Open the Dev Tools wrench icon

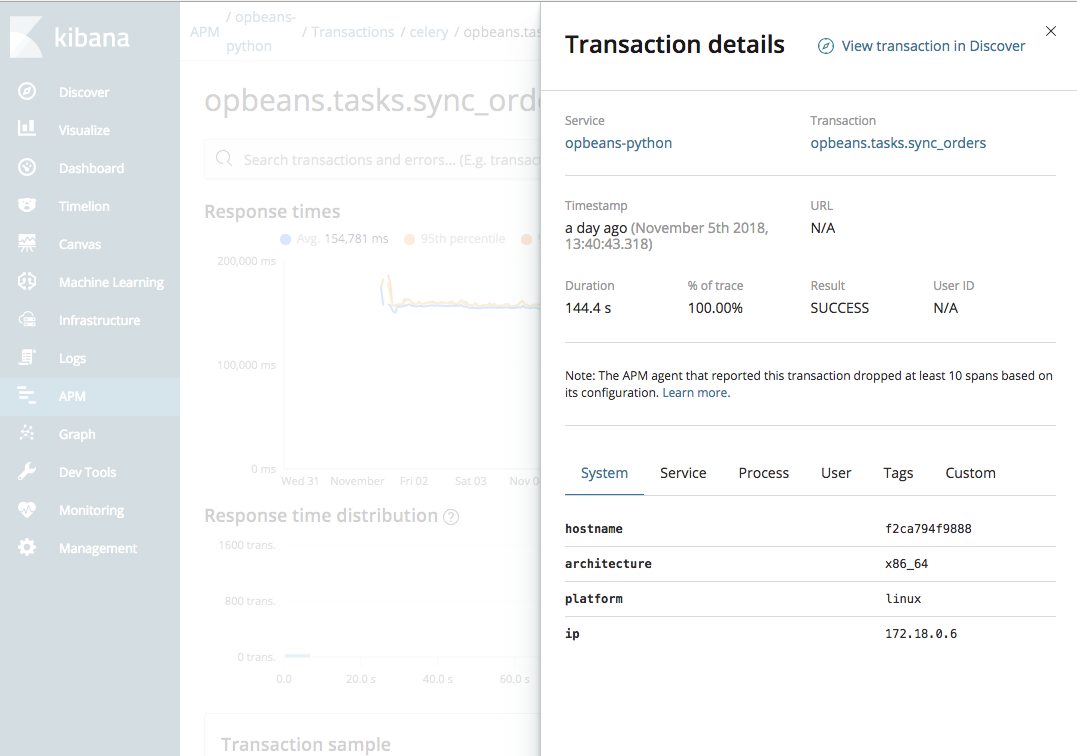pyautogui.click(x=27, y=472)
